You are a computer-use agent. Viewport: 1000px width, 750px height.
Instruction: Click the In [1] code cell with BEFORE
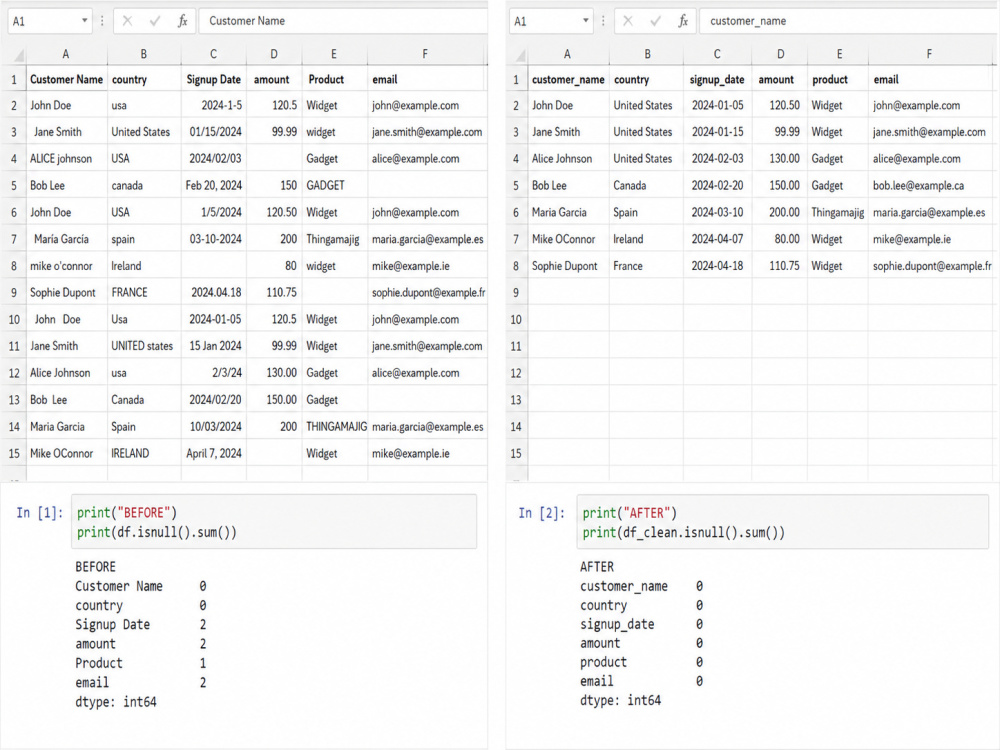(x=274, y=522)
